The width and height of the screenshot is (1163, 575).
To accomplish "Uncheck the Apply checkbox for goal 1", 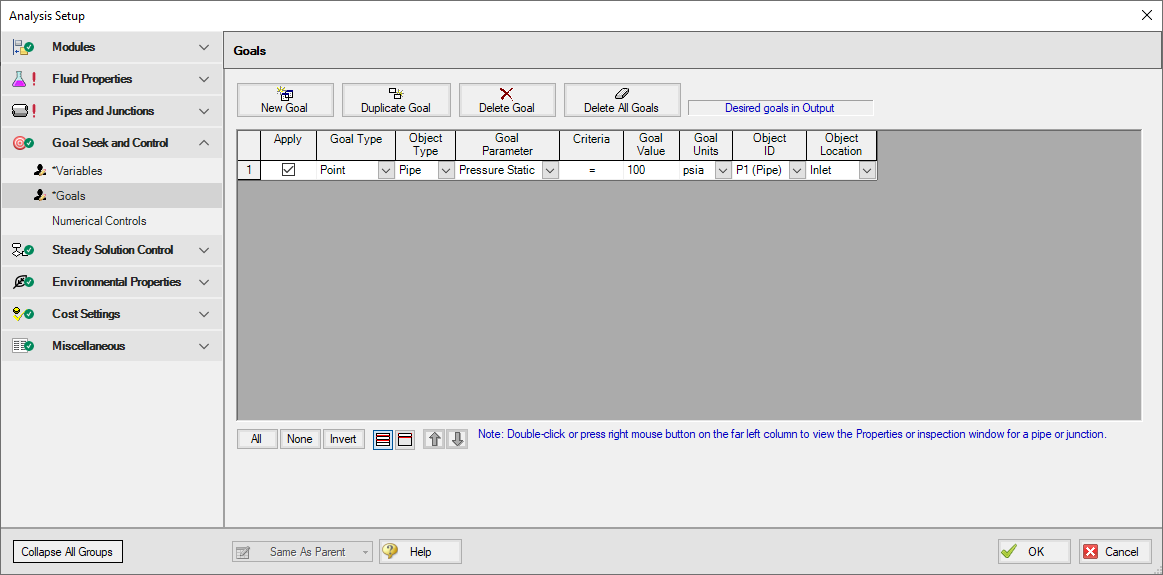I will [x=288, y=170].
